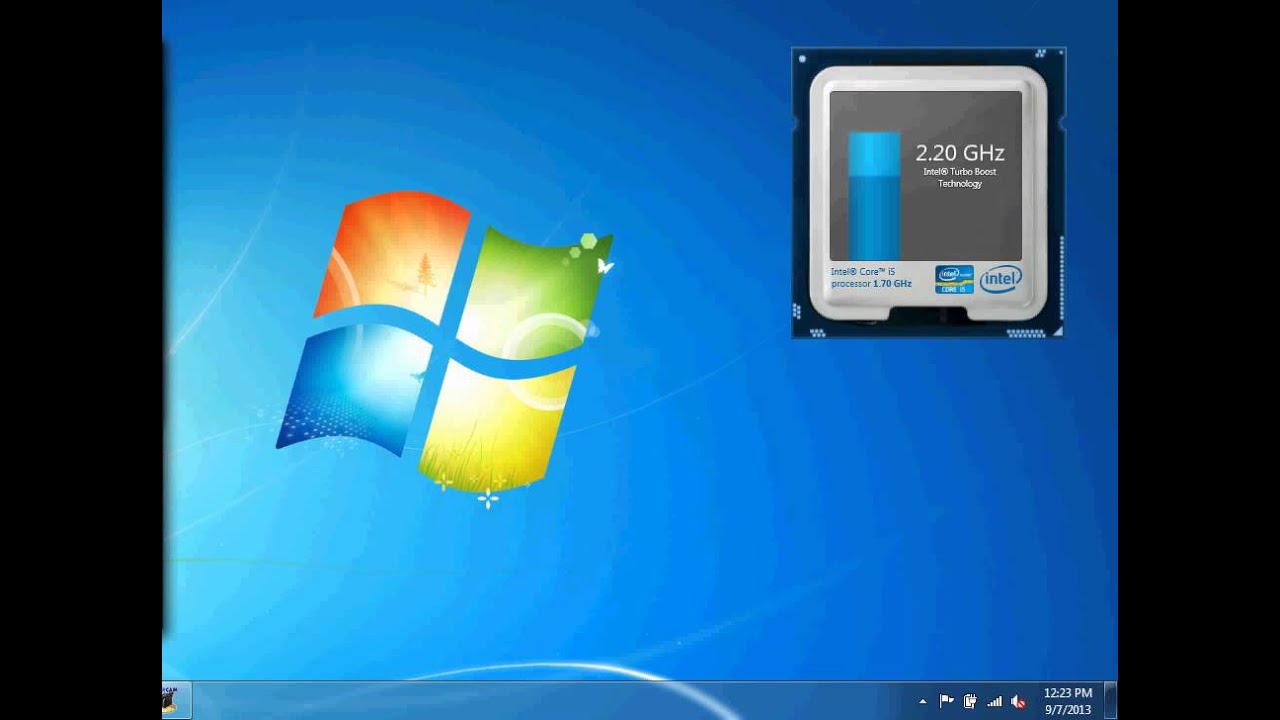1280x720 pixels.
Task: Click the blue frequency bar in the gadget
Action: [874, 196]
